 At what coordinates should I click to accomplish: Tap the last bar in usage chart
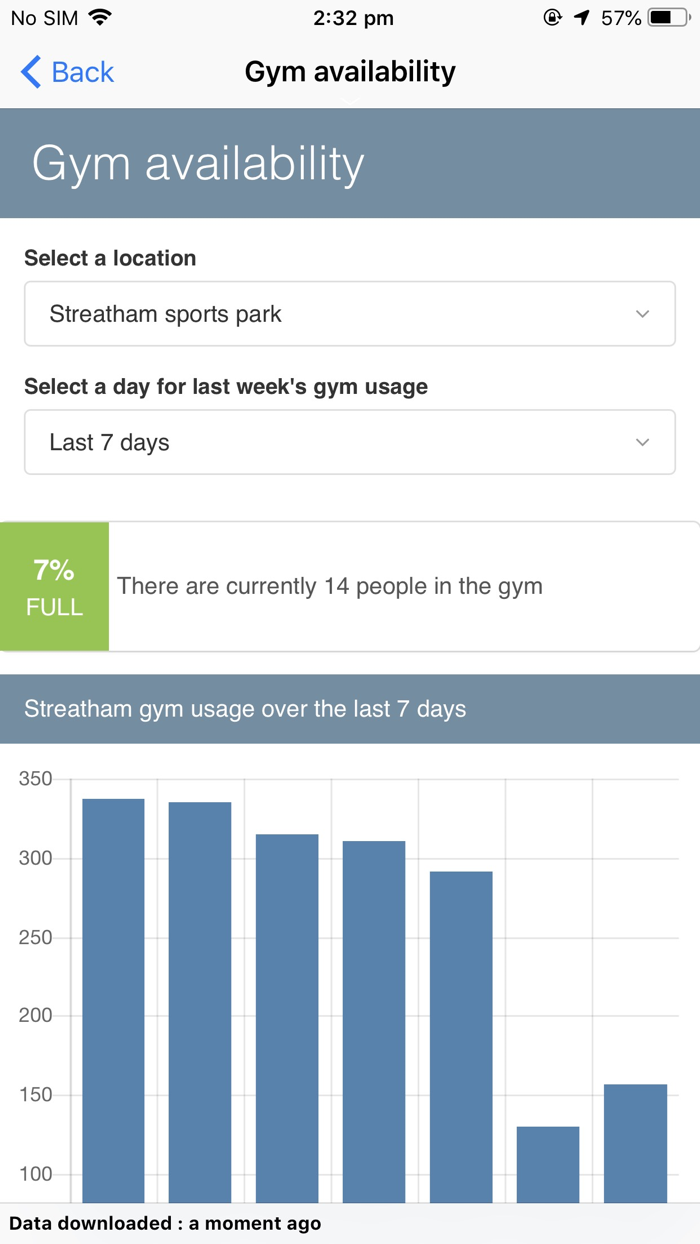[635, 1143]
